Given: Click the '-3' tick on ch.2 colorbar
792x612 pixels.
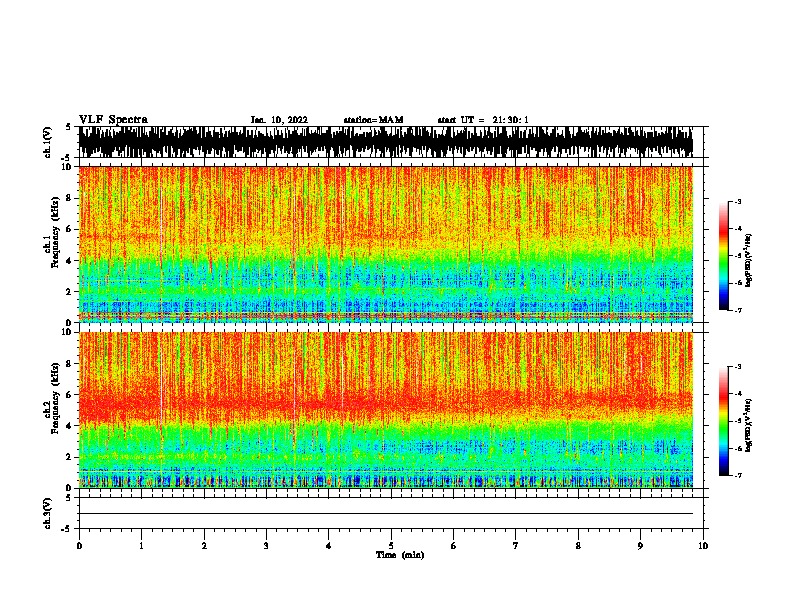Looking at the screenshot, I should point(738,367).
